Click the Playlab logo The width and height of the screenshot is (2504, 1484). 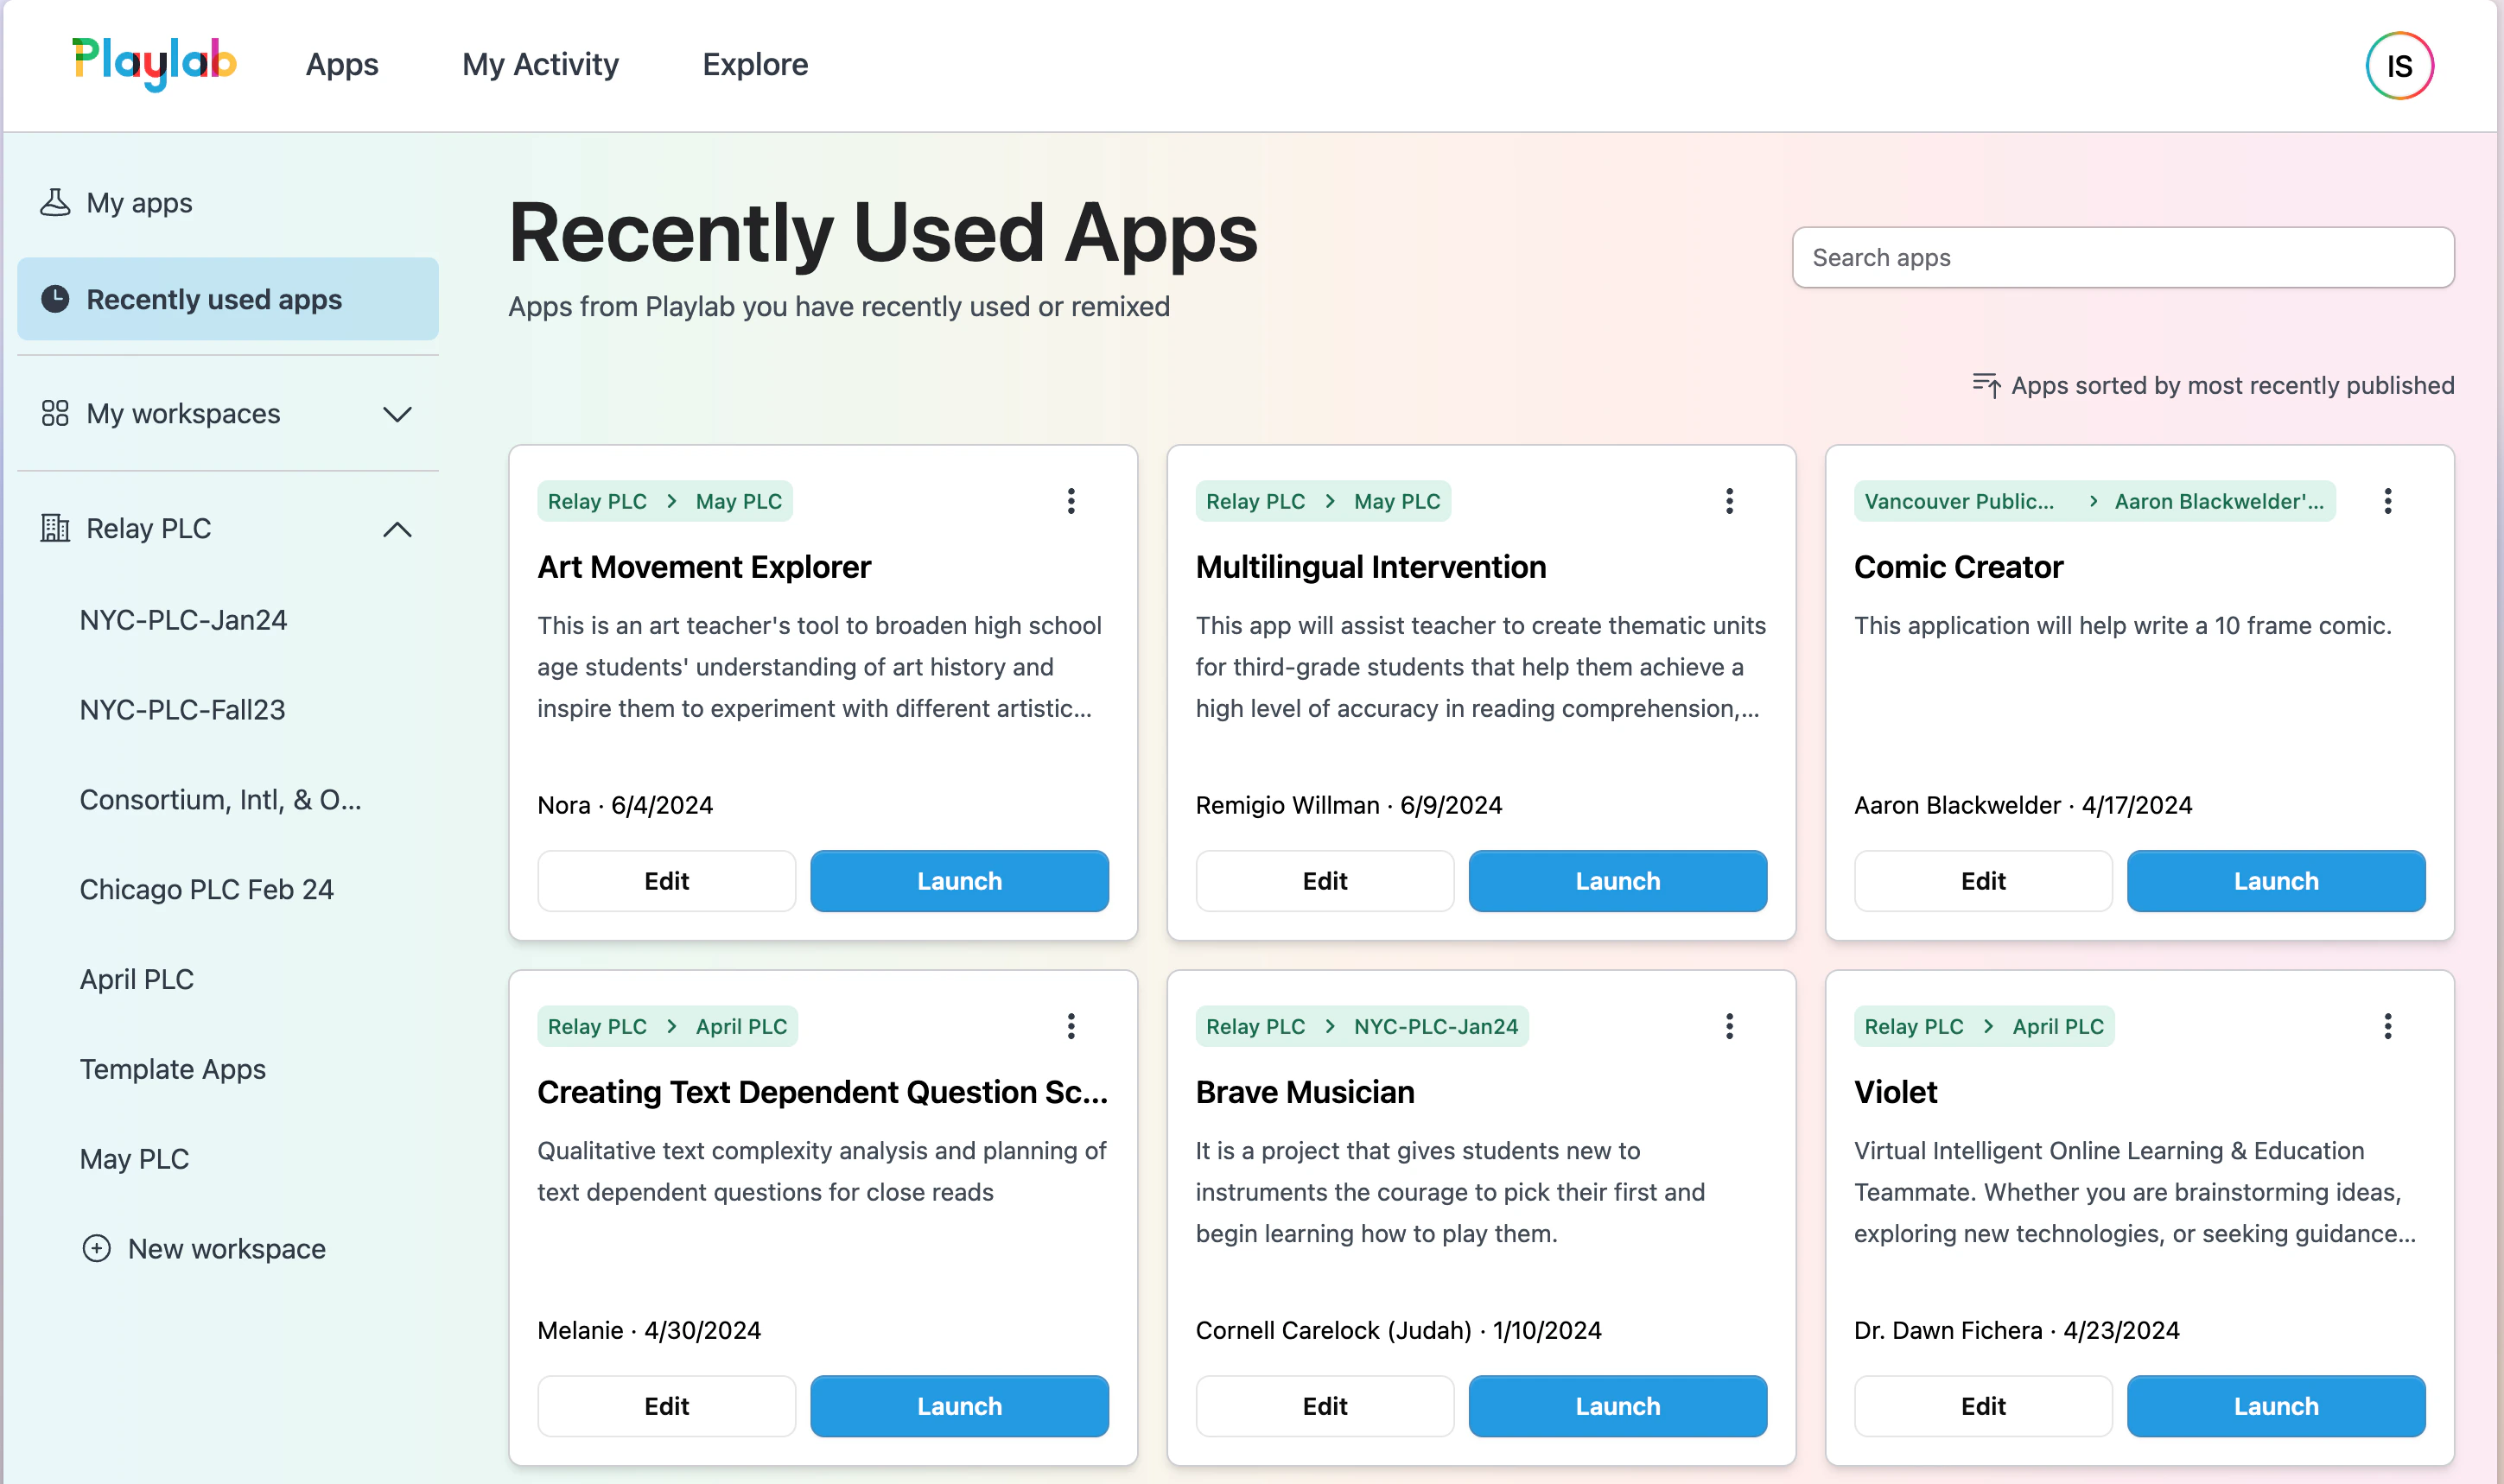154,64
